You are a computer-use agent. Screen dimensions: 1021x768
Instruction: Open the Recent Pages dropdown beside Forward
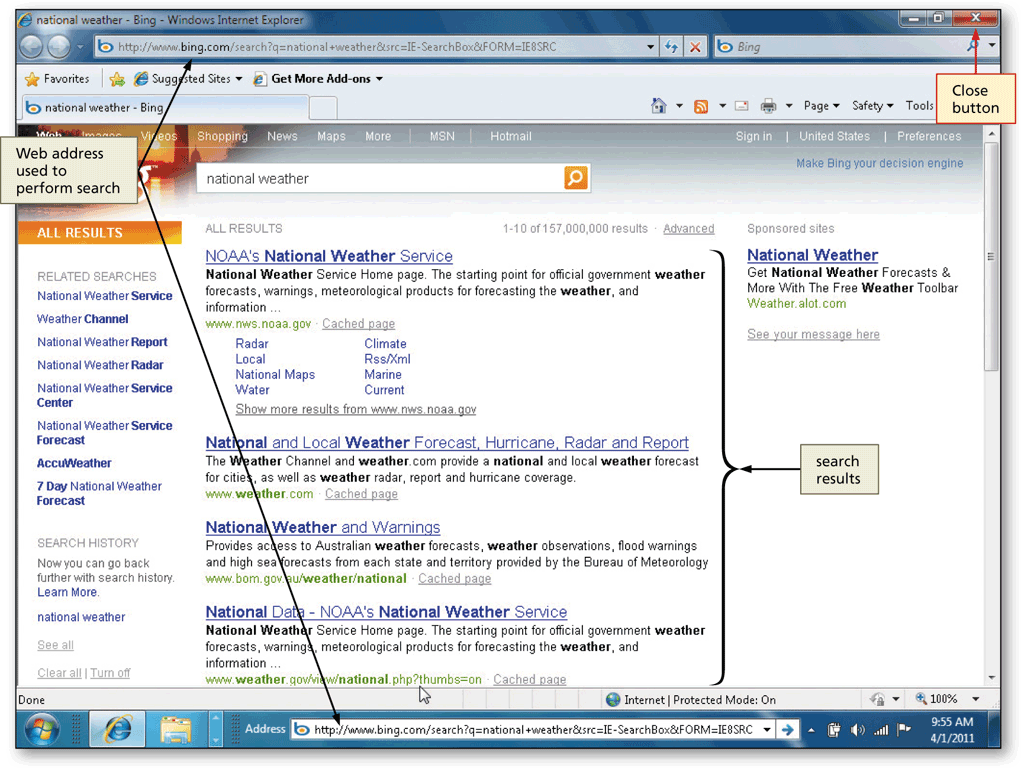point(80,47)
